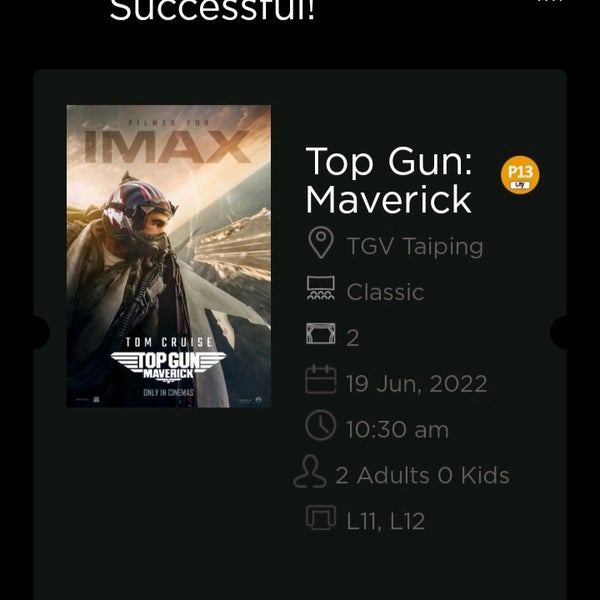Select the Top Gun: Maverick movie title

389,180
